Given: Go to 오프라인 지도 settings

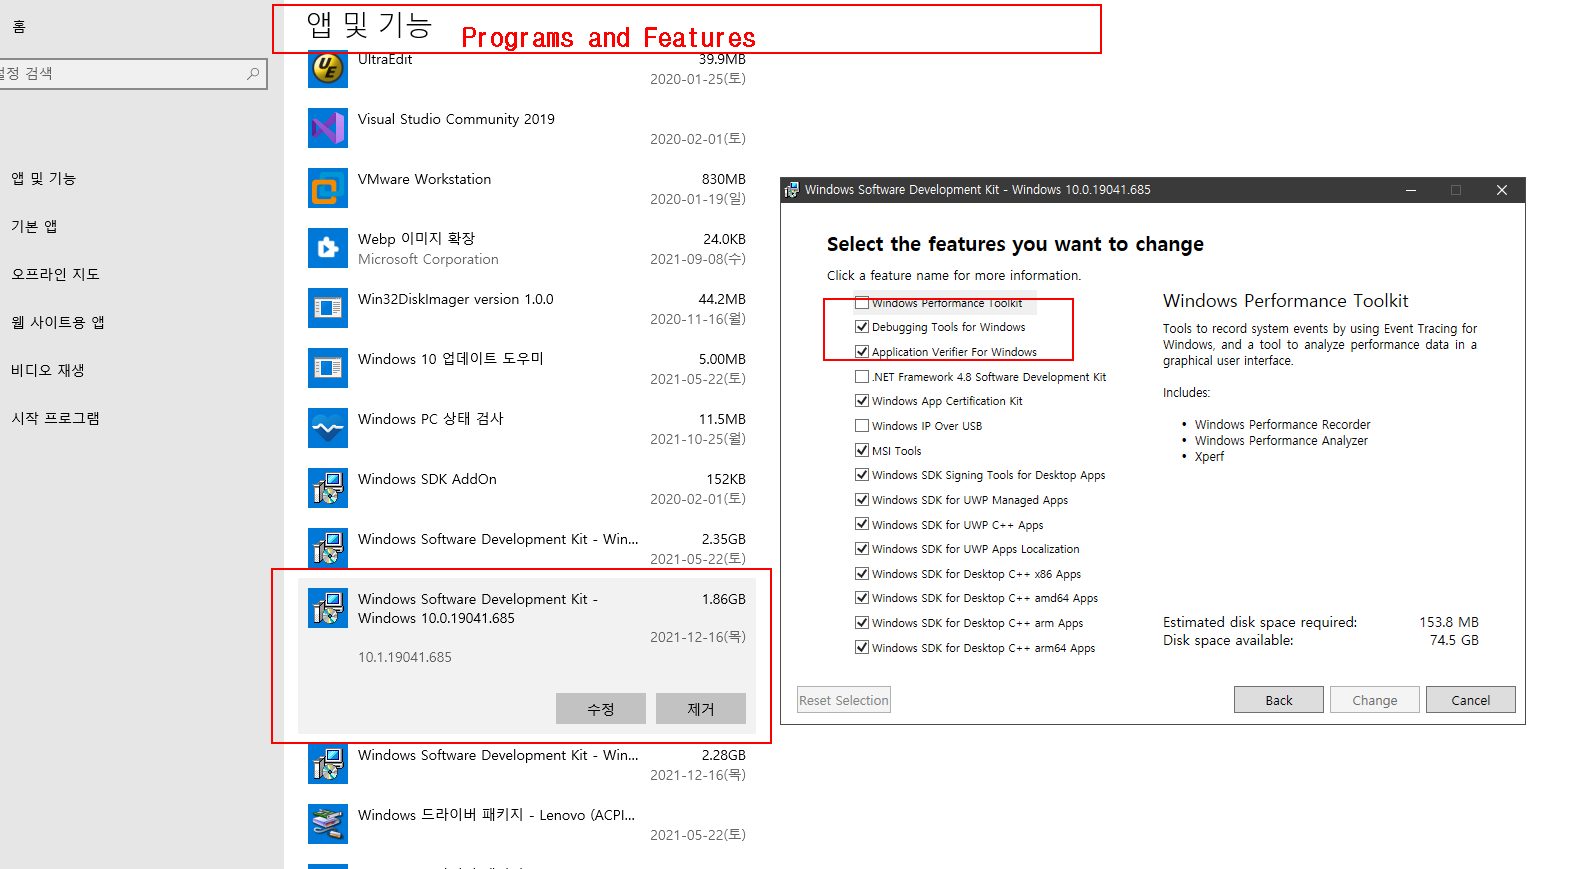Looking at the screenshot, I should tap(56, 274).
